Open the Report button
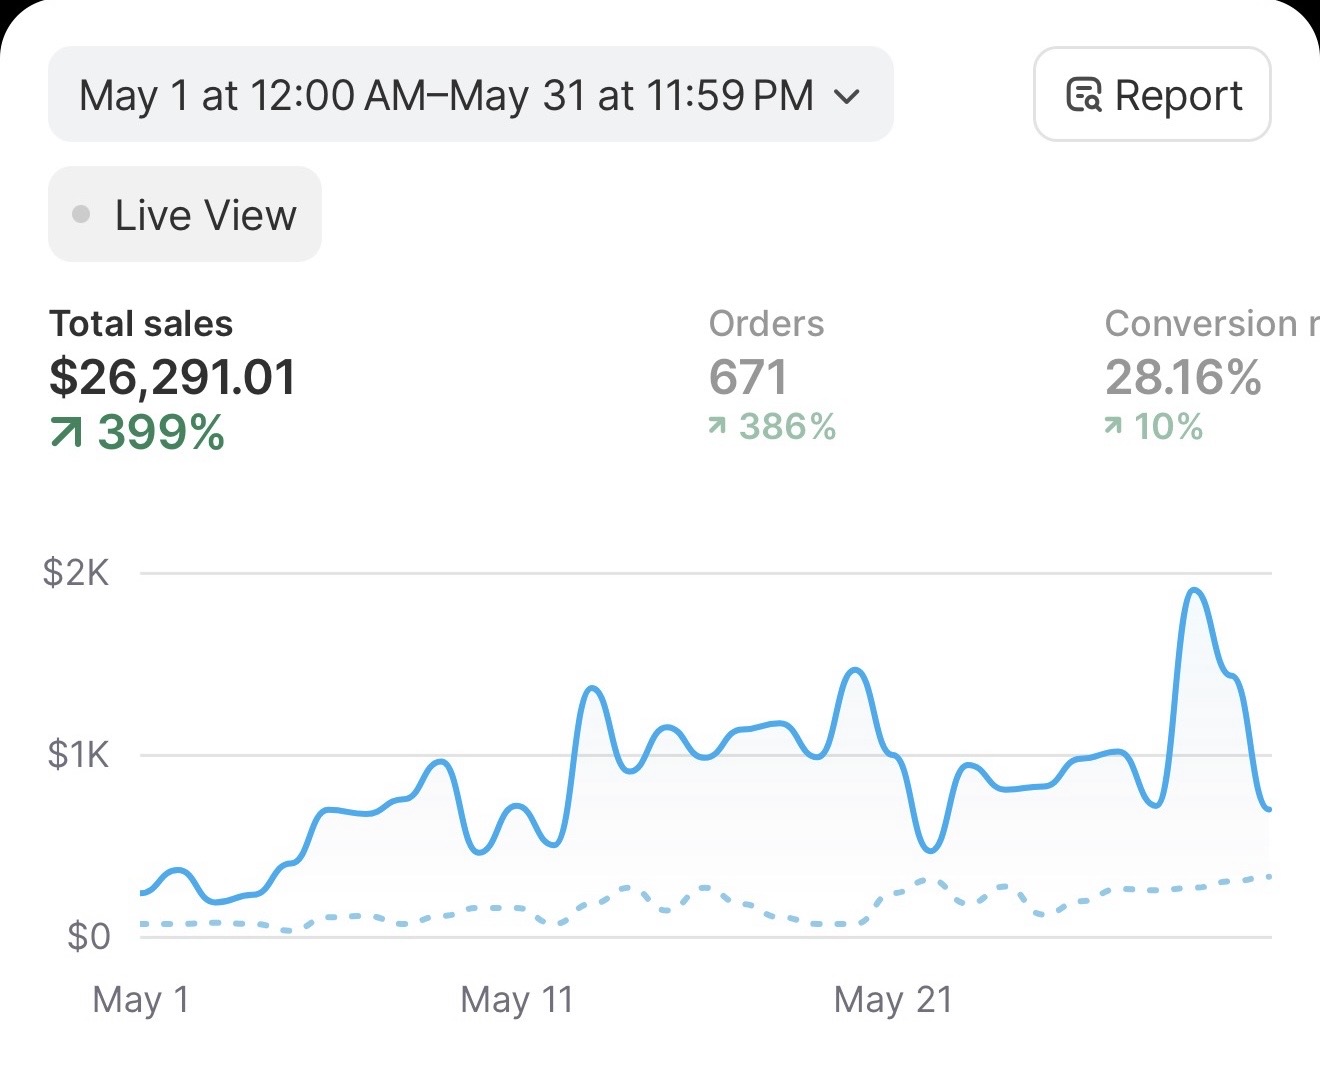Image resolution: width=1320 pixels, height=1090 pixels. pos(1152,95)
